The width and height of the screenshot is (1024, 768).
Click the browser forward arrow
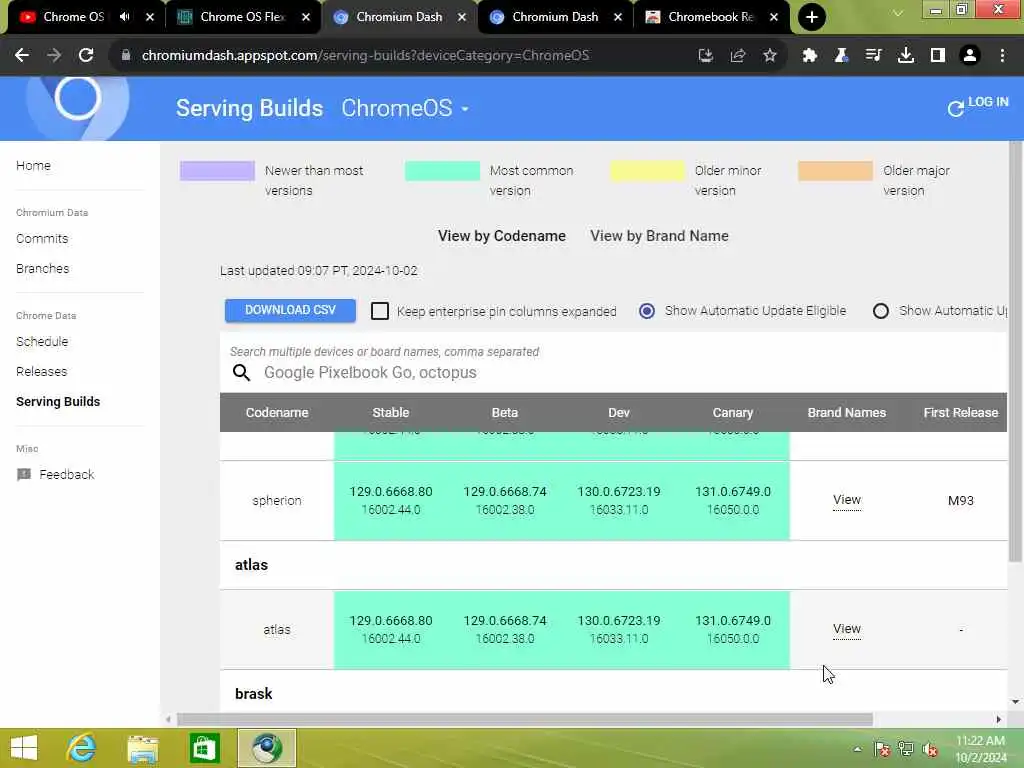coord(54,56)
